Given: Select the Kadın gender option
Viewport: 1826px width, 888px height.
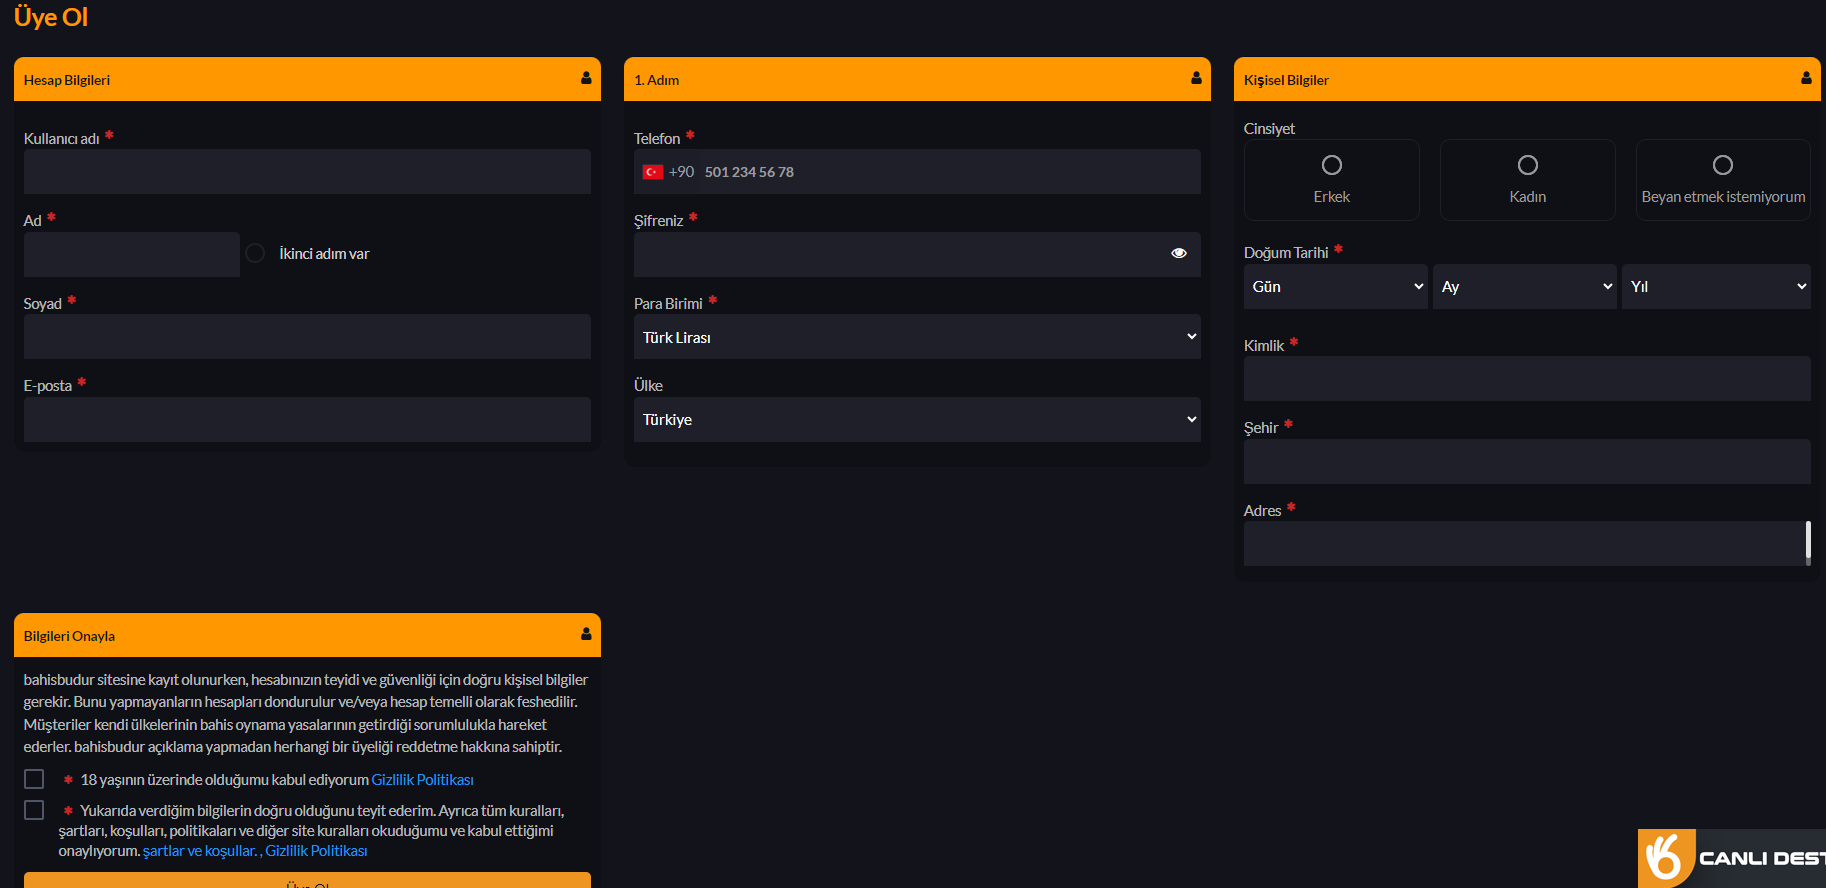Looking at the screenshot, I should click(x=1527, y=166).
